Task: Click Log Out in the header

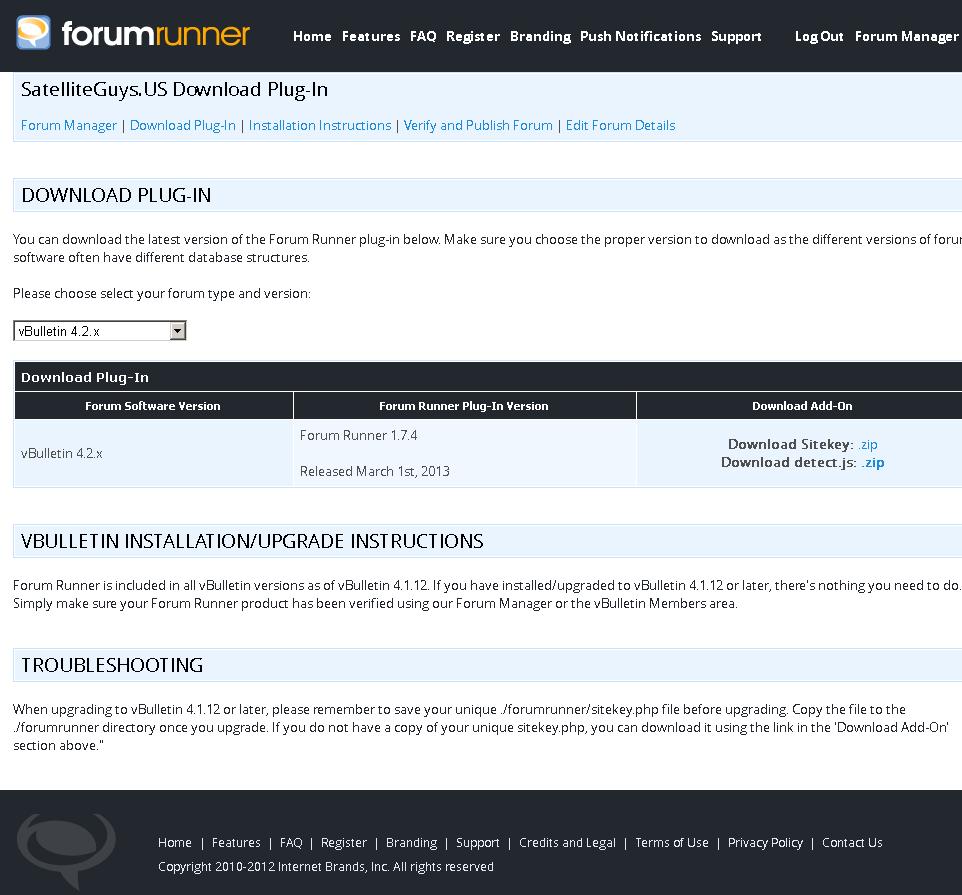Action: pyautogui.click(x=819, y=36)
